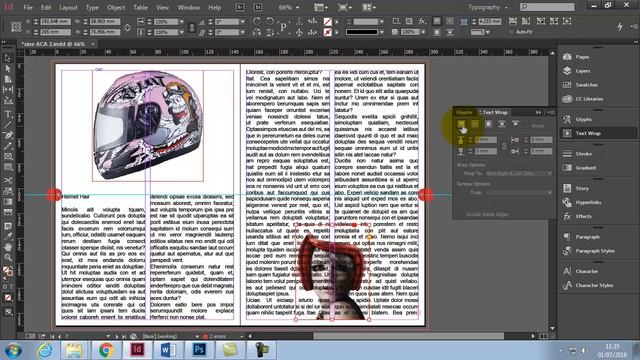Select Jump to next column option
This screenshot has width=640, height=360.
pyautogui.click(x=516, y=124)
